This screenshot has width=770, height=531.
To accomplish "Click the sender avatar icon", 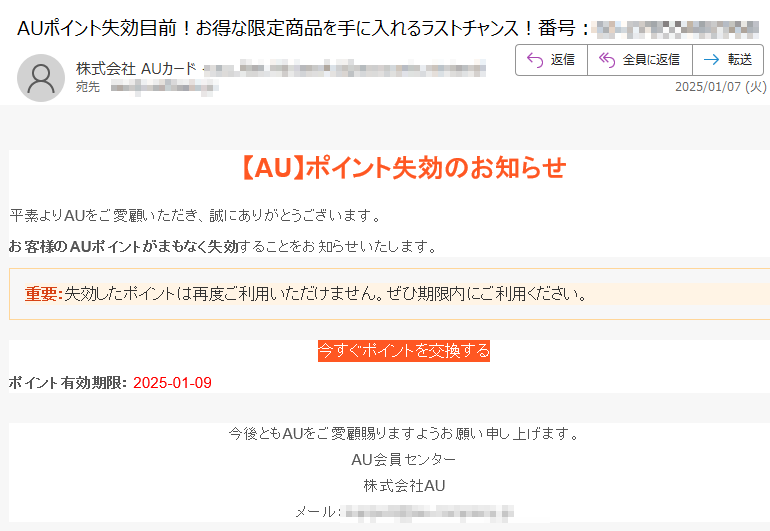I will click(x=41, y=78).
